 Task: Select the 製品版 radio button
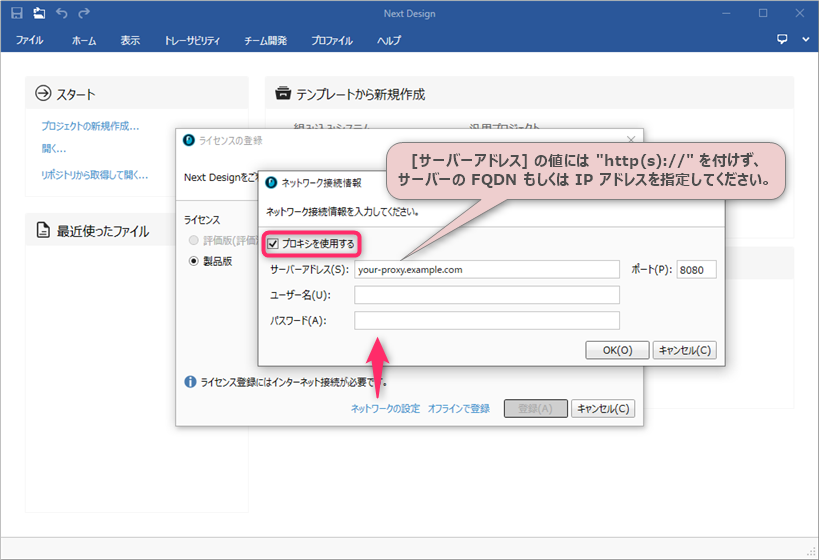pyautogui.click(x=194, y=261)
